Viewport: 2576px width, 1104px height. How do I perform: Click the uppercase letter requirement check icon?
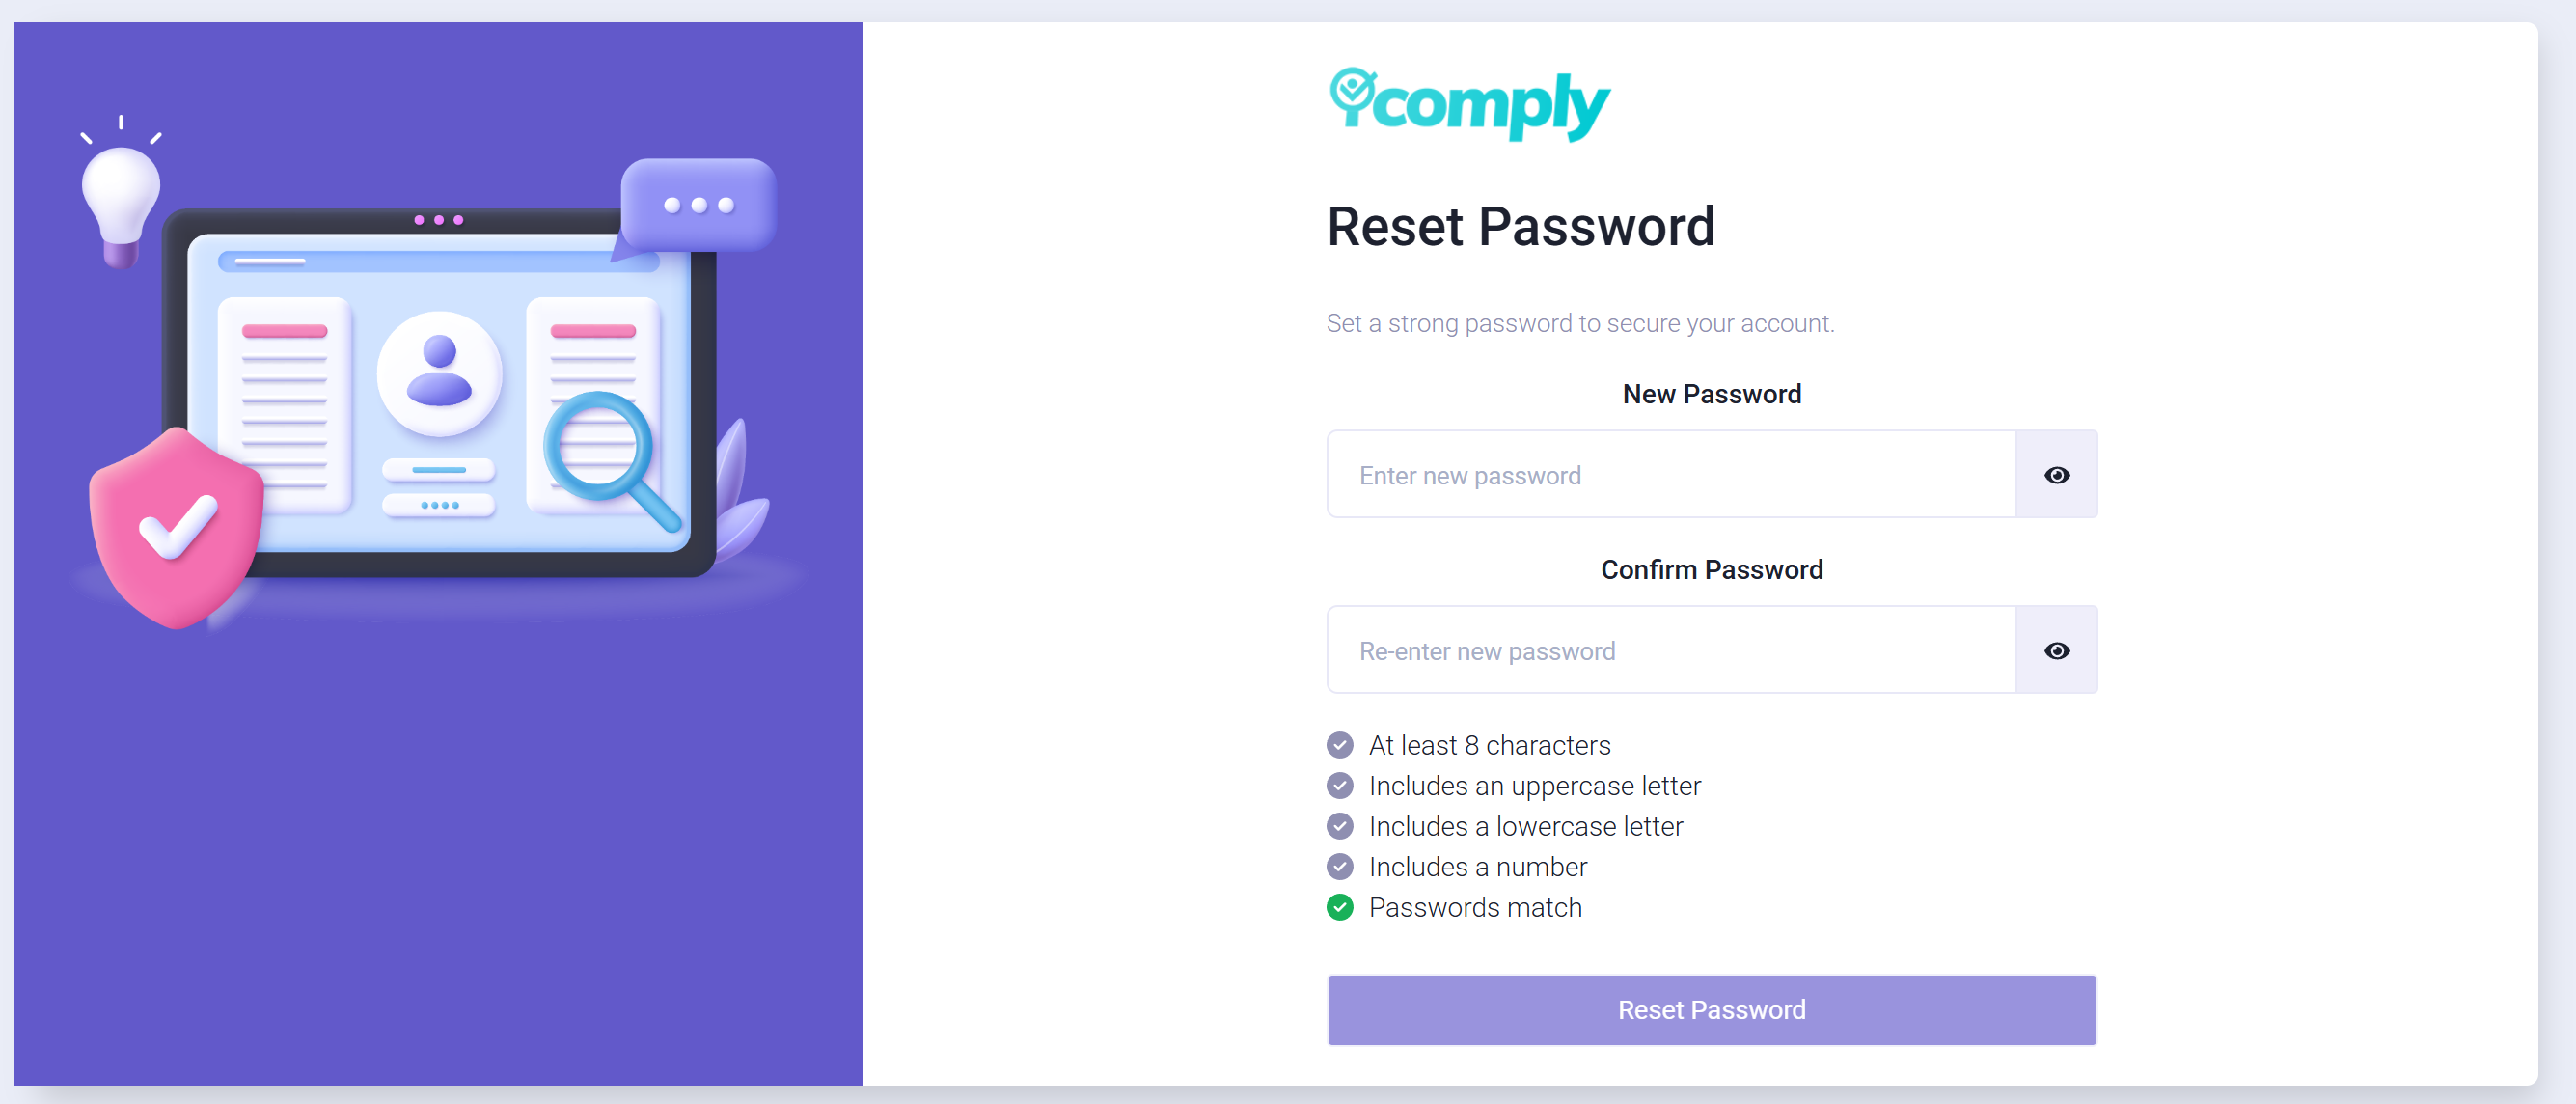(1340, 786)
